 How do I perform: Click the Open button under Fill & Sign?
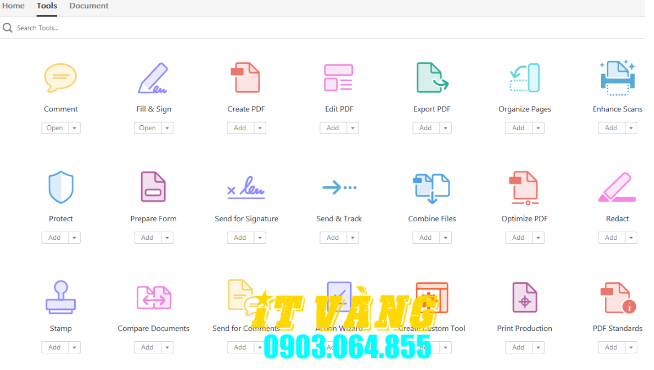point(148,128)
